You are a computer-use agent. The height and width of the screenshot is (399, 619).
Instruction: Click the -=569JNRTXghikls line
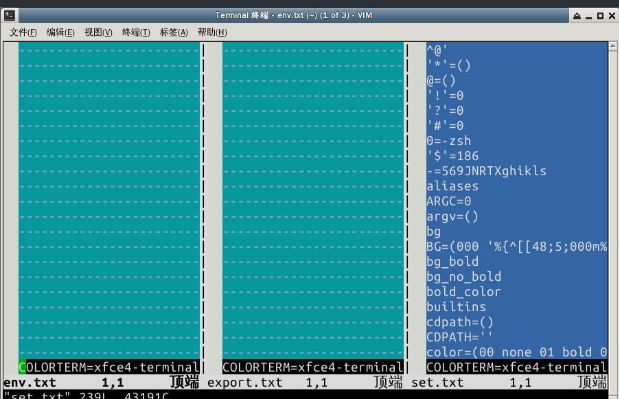pos(486,171)
